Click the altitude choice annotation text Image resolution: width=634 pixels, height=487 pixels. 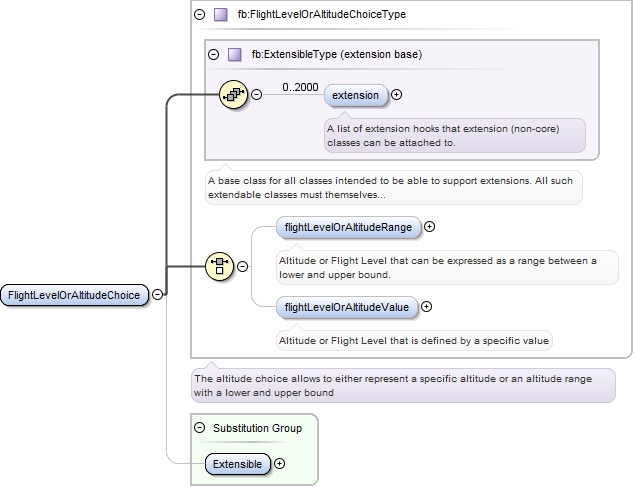(400, 385)
